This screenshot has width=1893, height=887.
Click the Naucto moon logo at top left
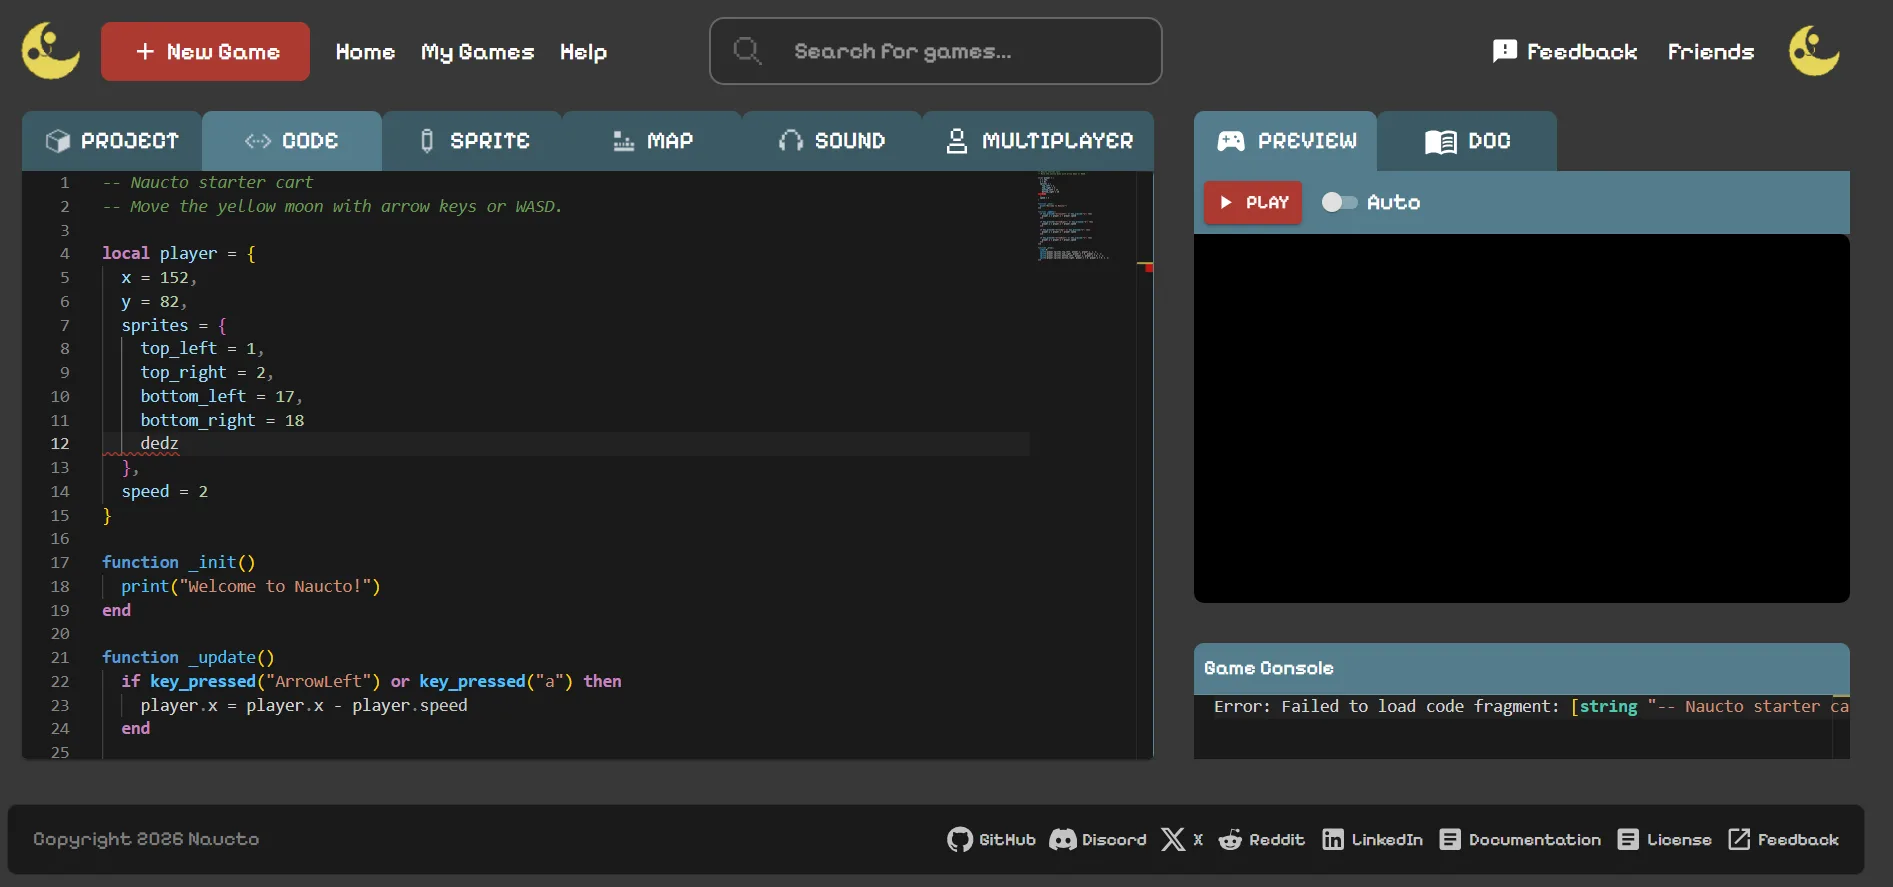(51, 51)
